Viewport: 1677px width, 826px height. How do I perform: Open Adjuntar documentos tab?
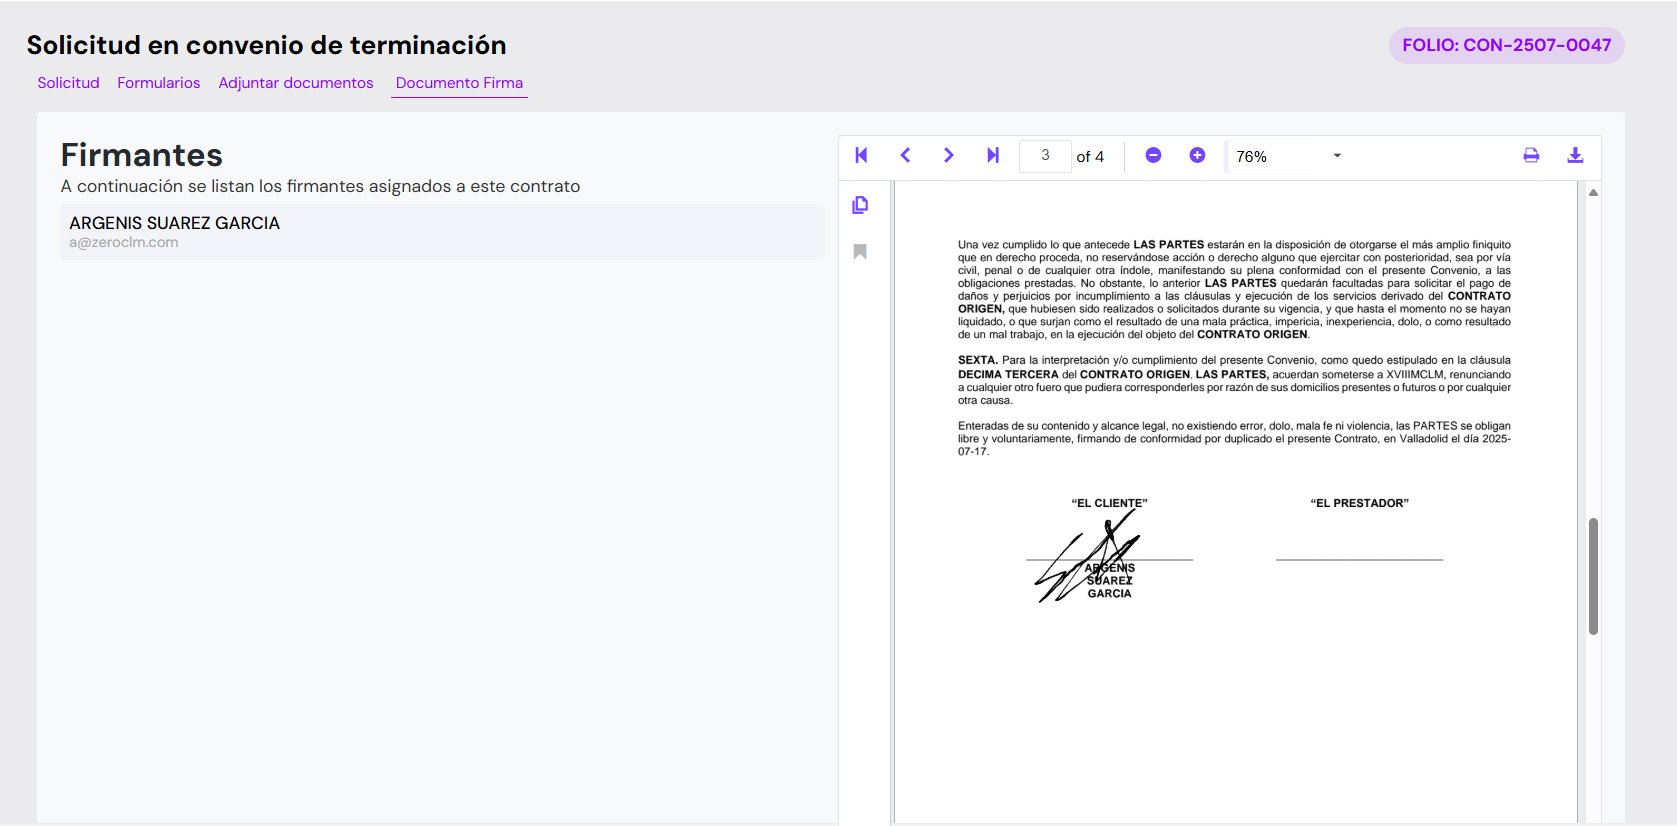point(296,83)
